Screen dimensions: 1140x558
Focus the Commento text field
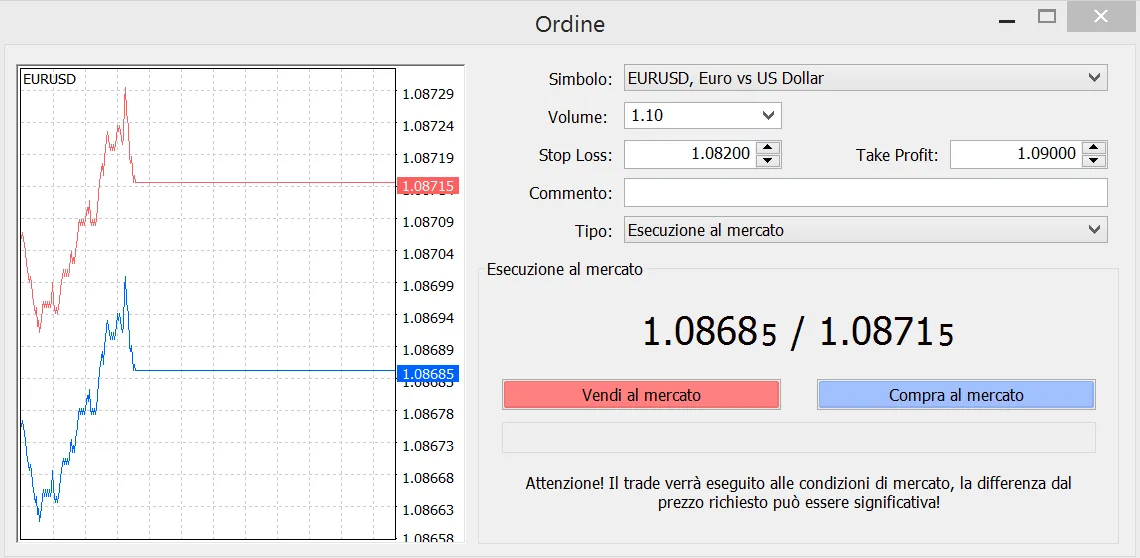coord(865,193)
